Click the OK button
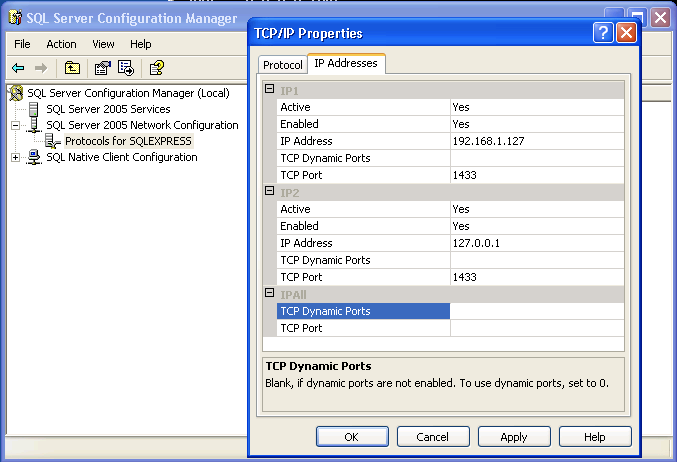The width and height of the screenshot is (677, 462). 352,437
